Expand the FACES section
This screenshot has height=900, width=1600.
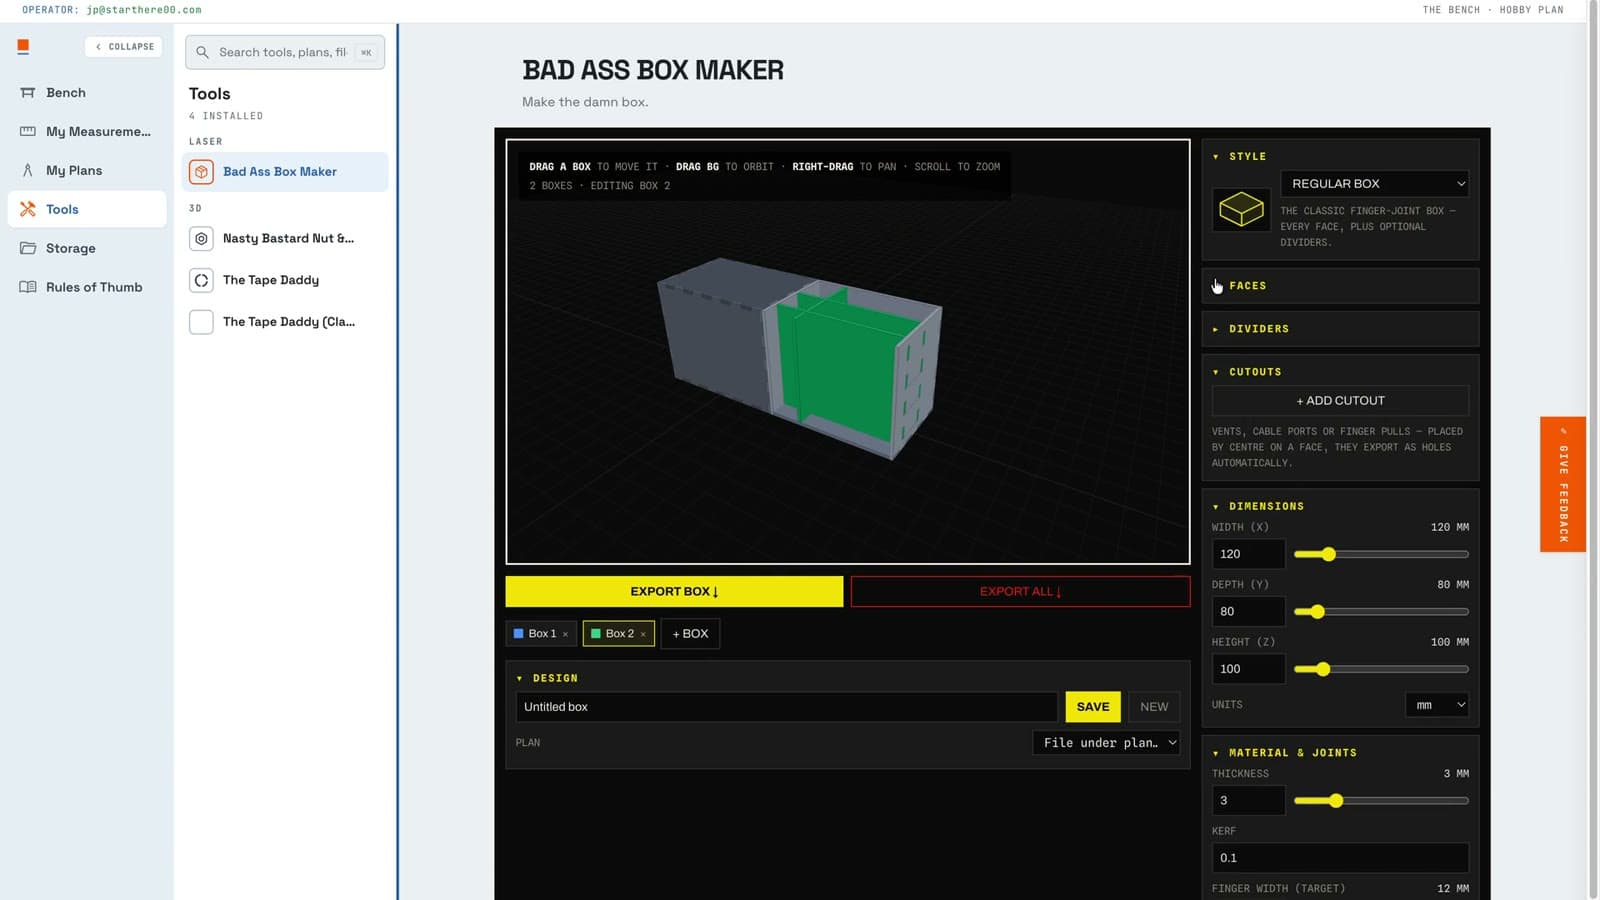(x=1340, y=286)
